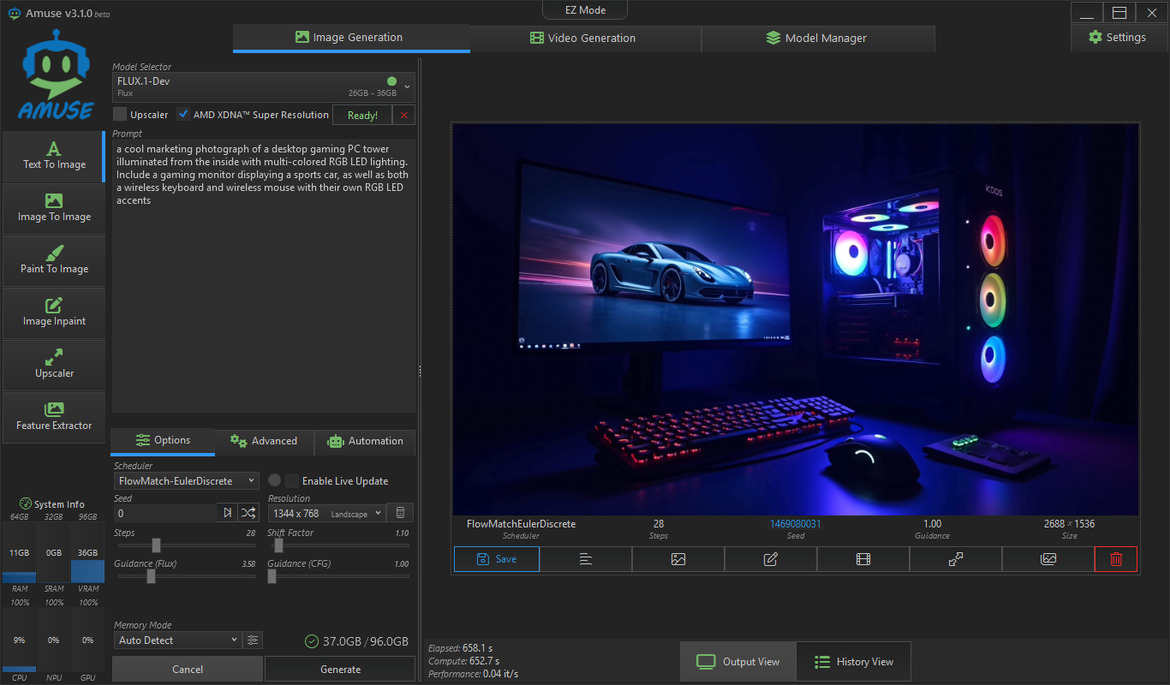
Task: Enable the Upscaler checkbox
Action: click(119, 114)
